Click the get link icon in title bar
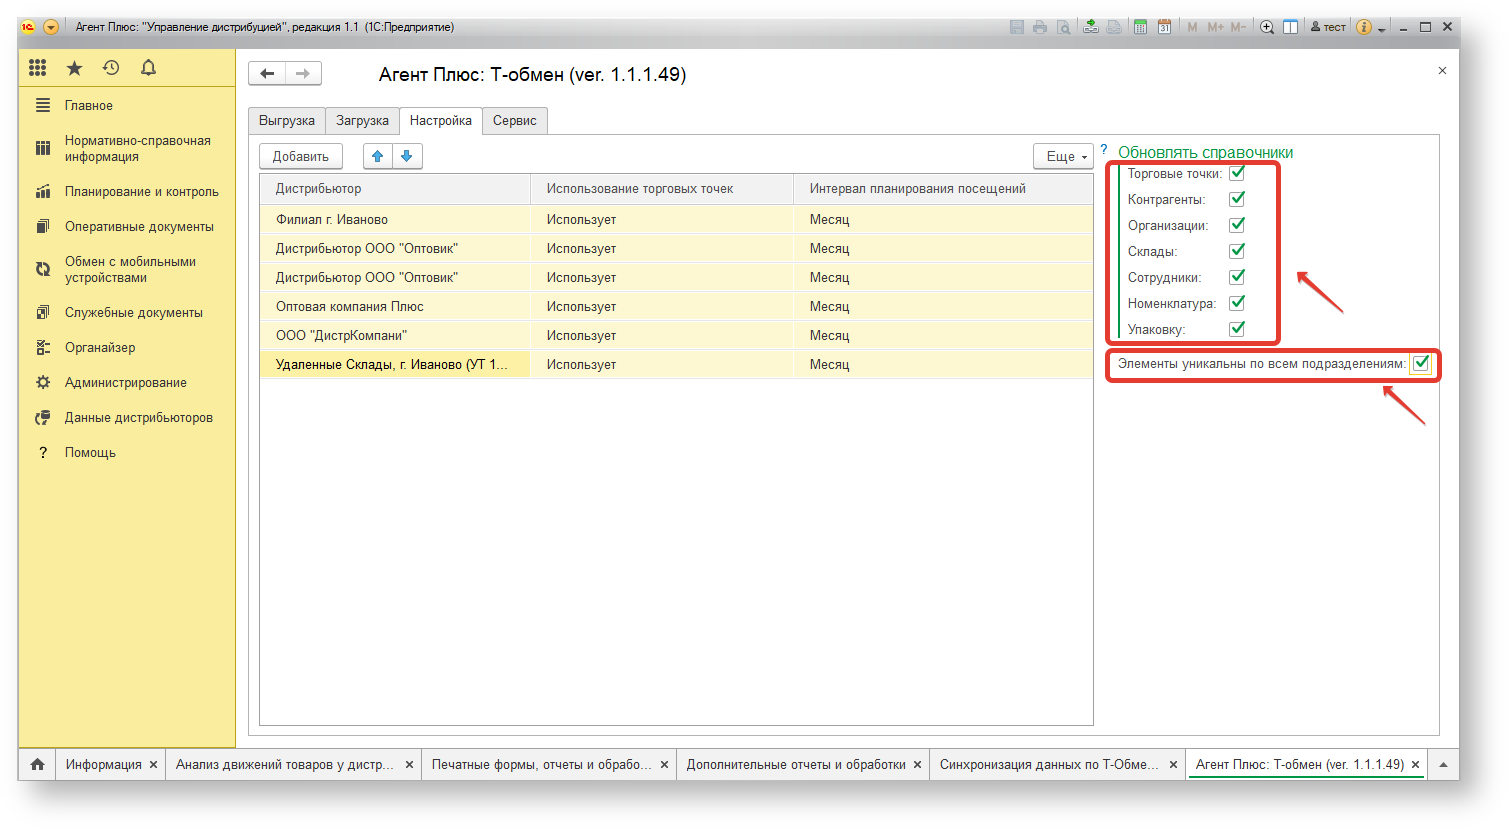This screenshot has width=1509, height=829. click(x=1091, y=27)
